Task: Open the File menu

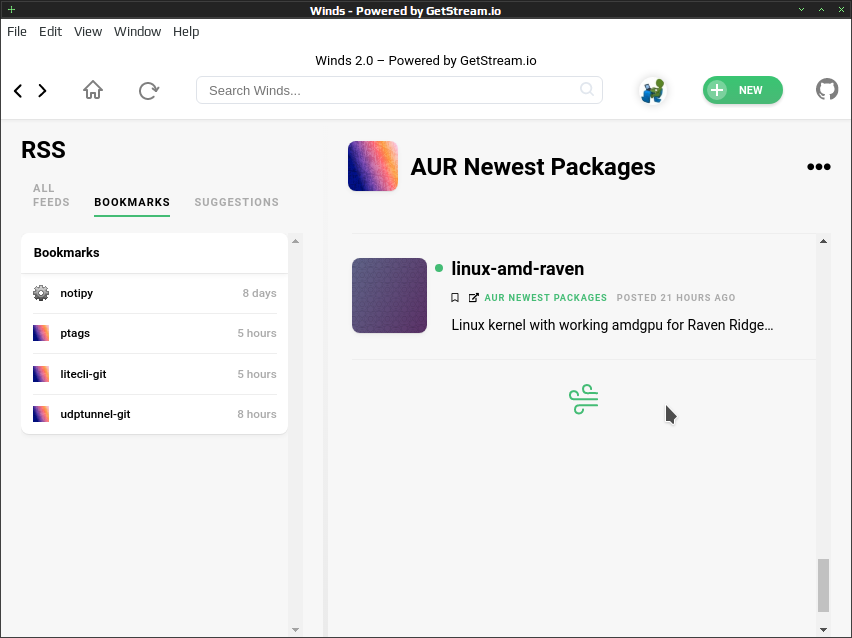Action: pos(17,32)
